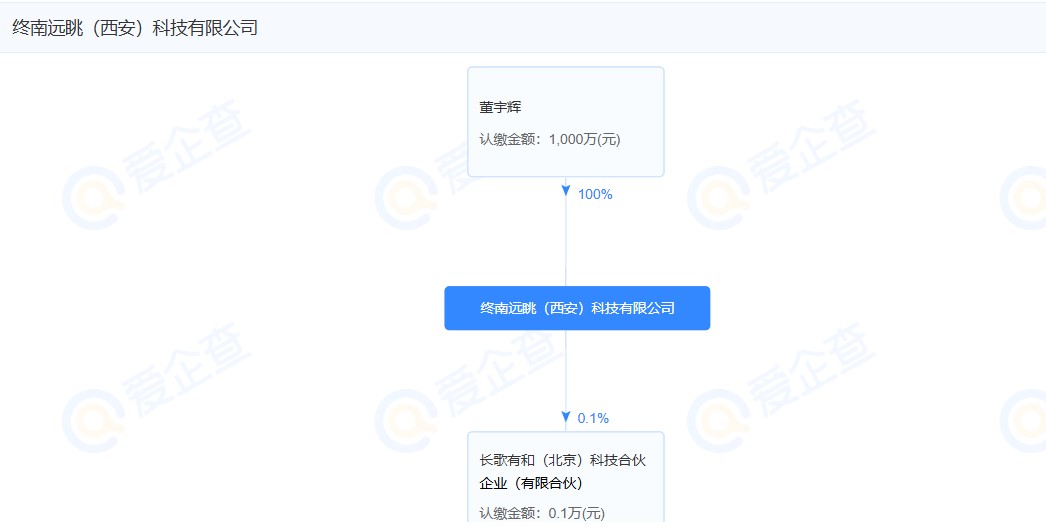1046x527 pixels.
Task: Click the arrowhead beside the 100% label
Action: pos(566,191)
